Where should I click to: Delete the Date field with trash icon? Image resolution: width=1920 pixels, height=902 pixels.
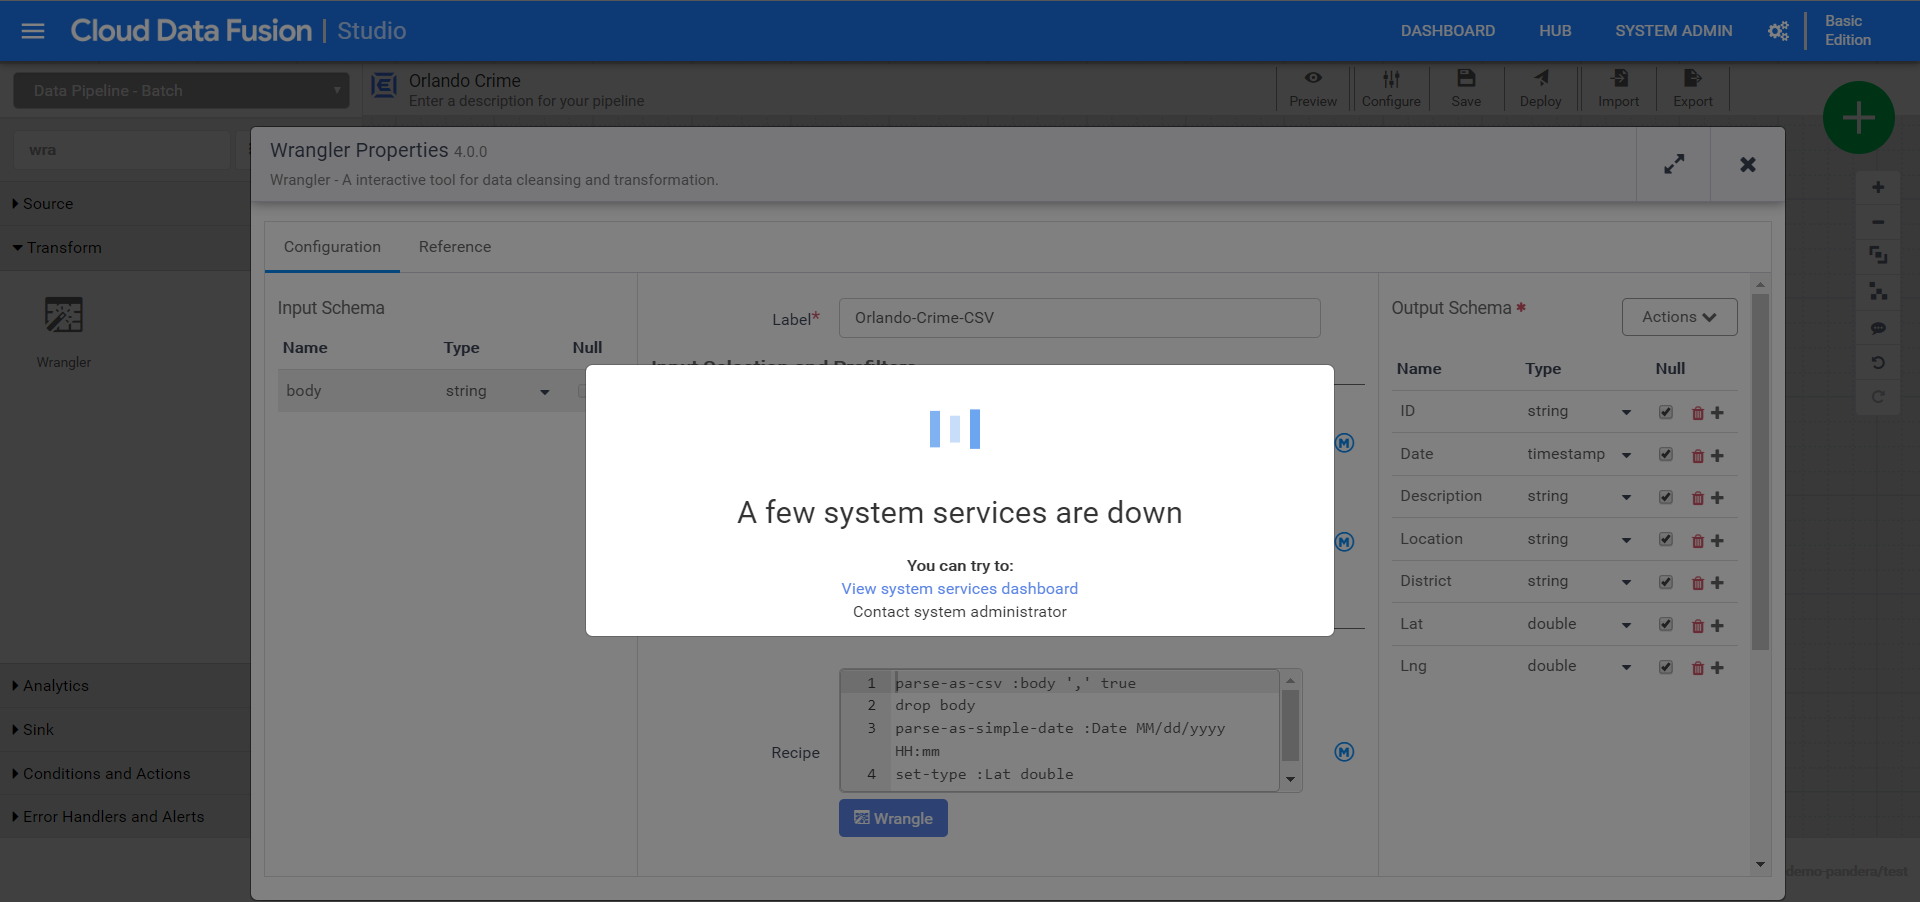pyautogui.click(x=1697, y=456)
